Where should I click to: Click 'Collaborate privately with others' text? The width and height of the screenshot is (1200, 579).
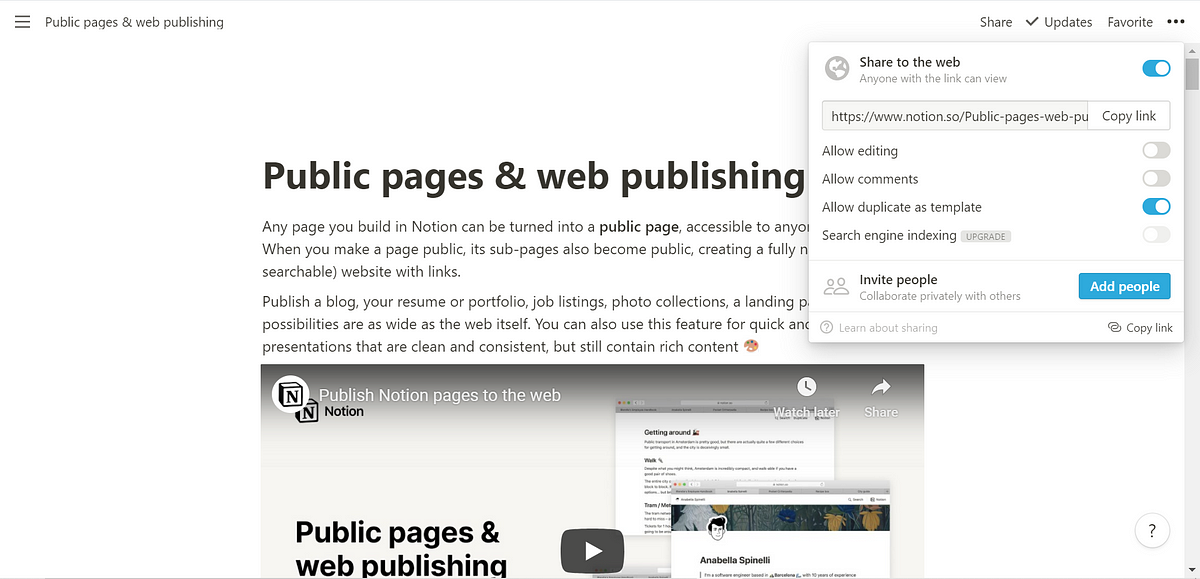click(x=940, y=296)
